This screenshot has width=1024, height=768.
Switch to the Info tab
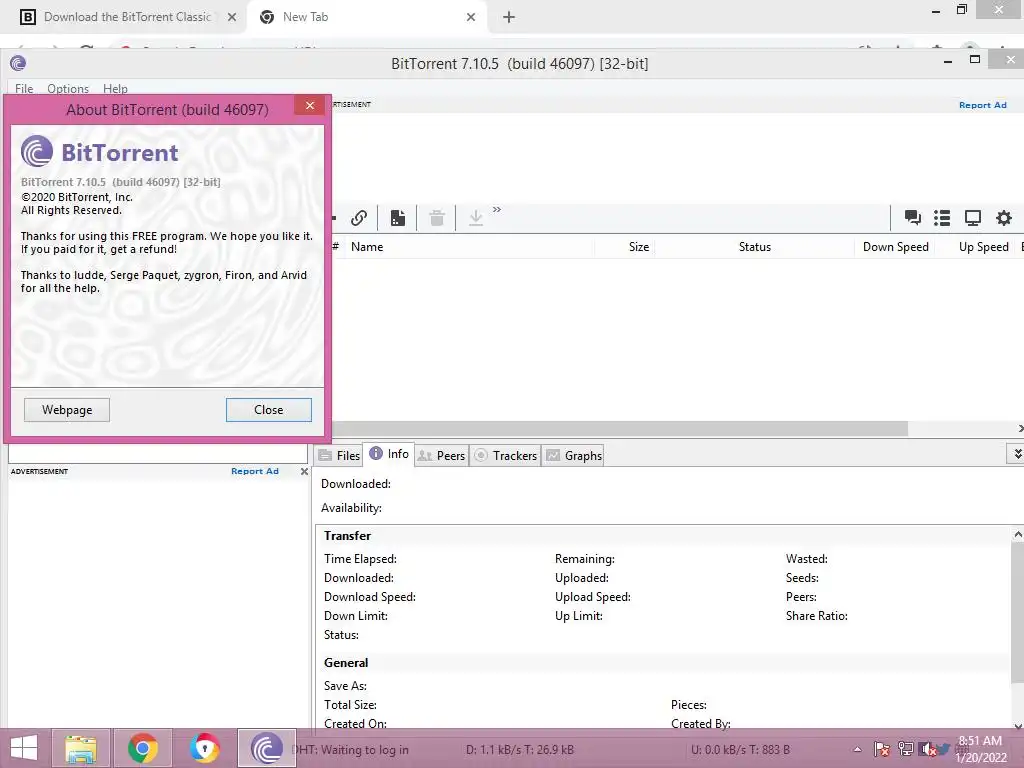coord(389,454)
